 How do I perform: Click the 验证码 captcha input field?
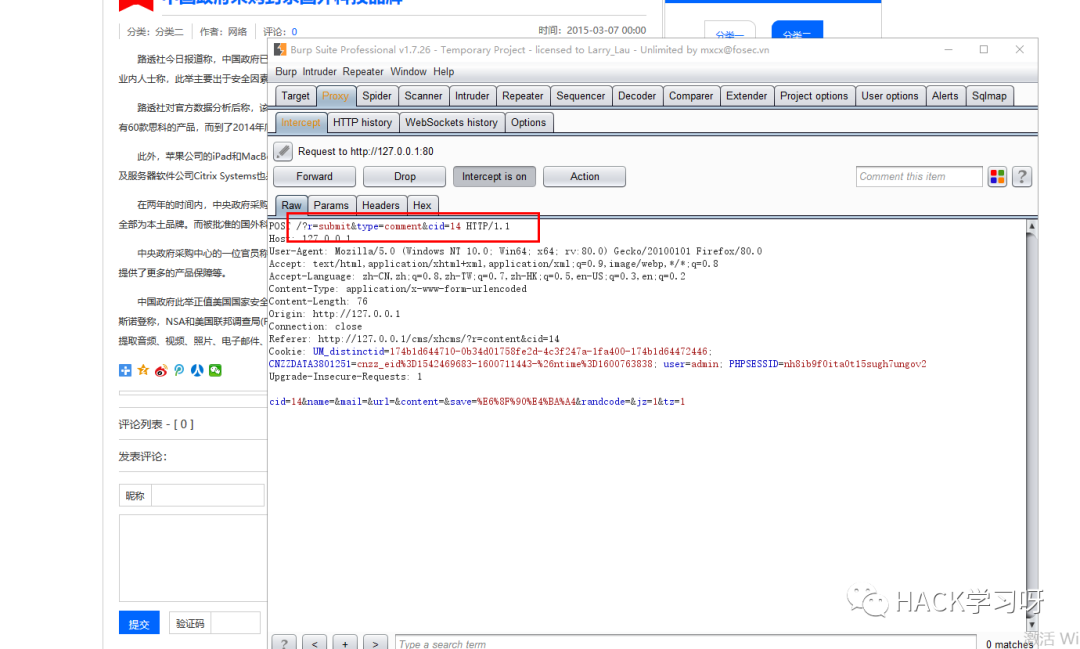[x=235, y=623]
